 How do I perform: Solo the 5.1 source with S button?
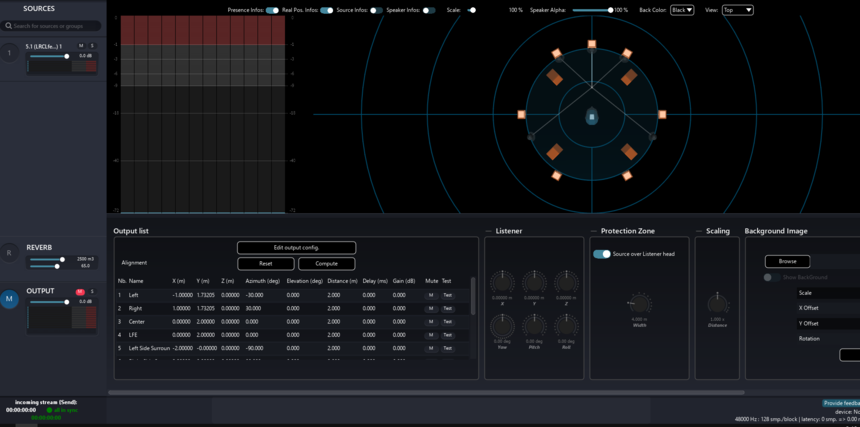point(92,46)
